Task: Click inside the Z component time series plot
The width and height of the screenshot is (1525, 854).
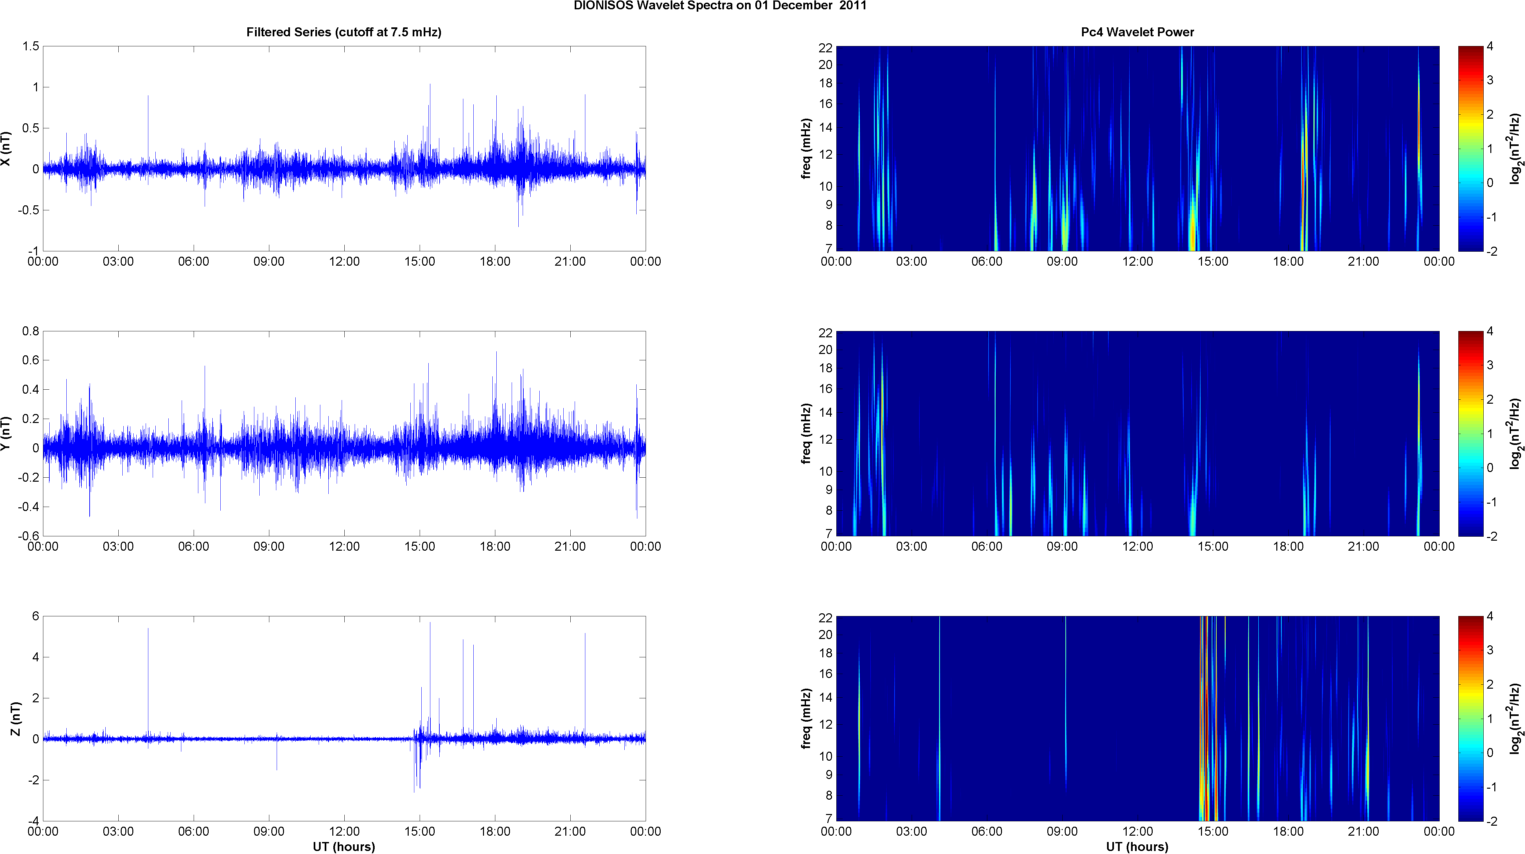Action: [x=344, y=719]
